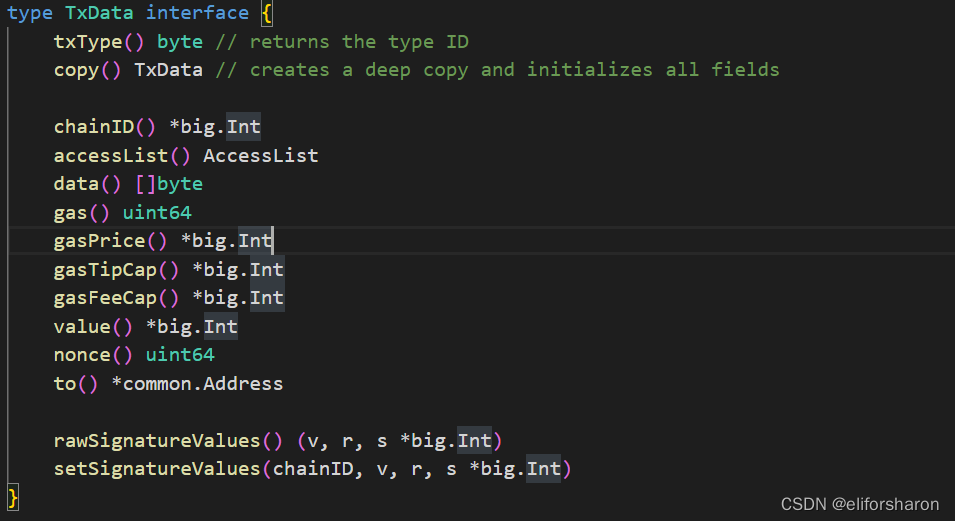Click the setSignatureValues method name
The image size is (955, 521).
pyautogui.click(x=157, y=469)
